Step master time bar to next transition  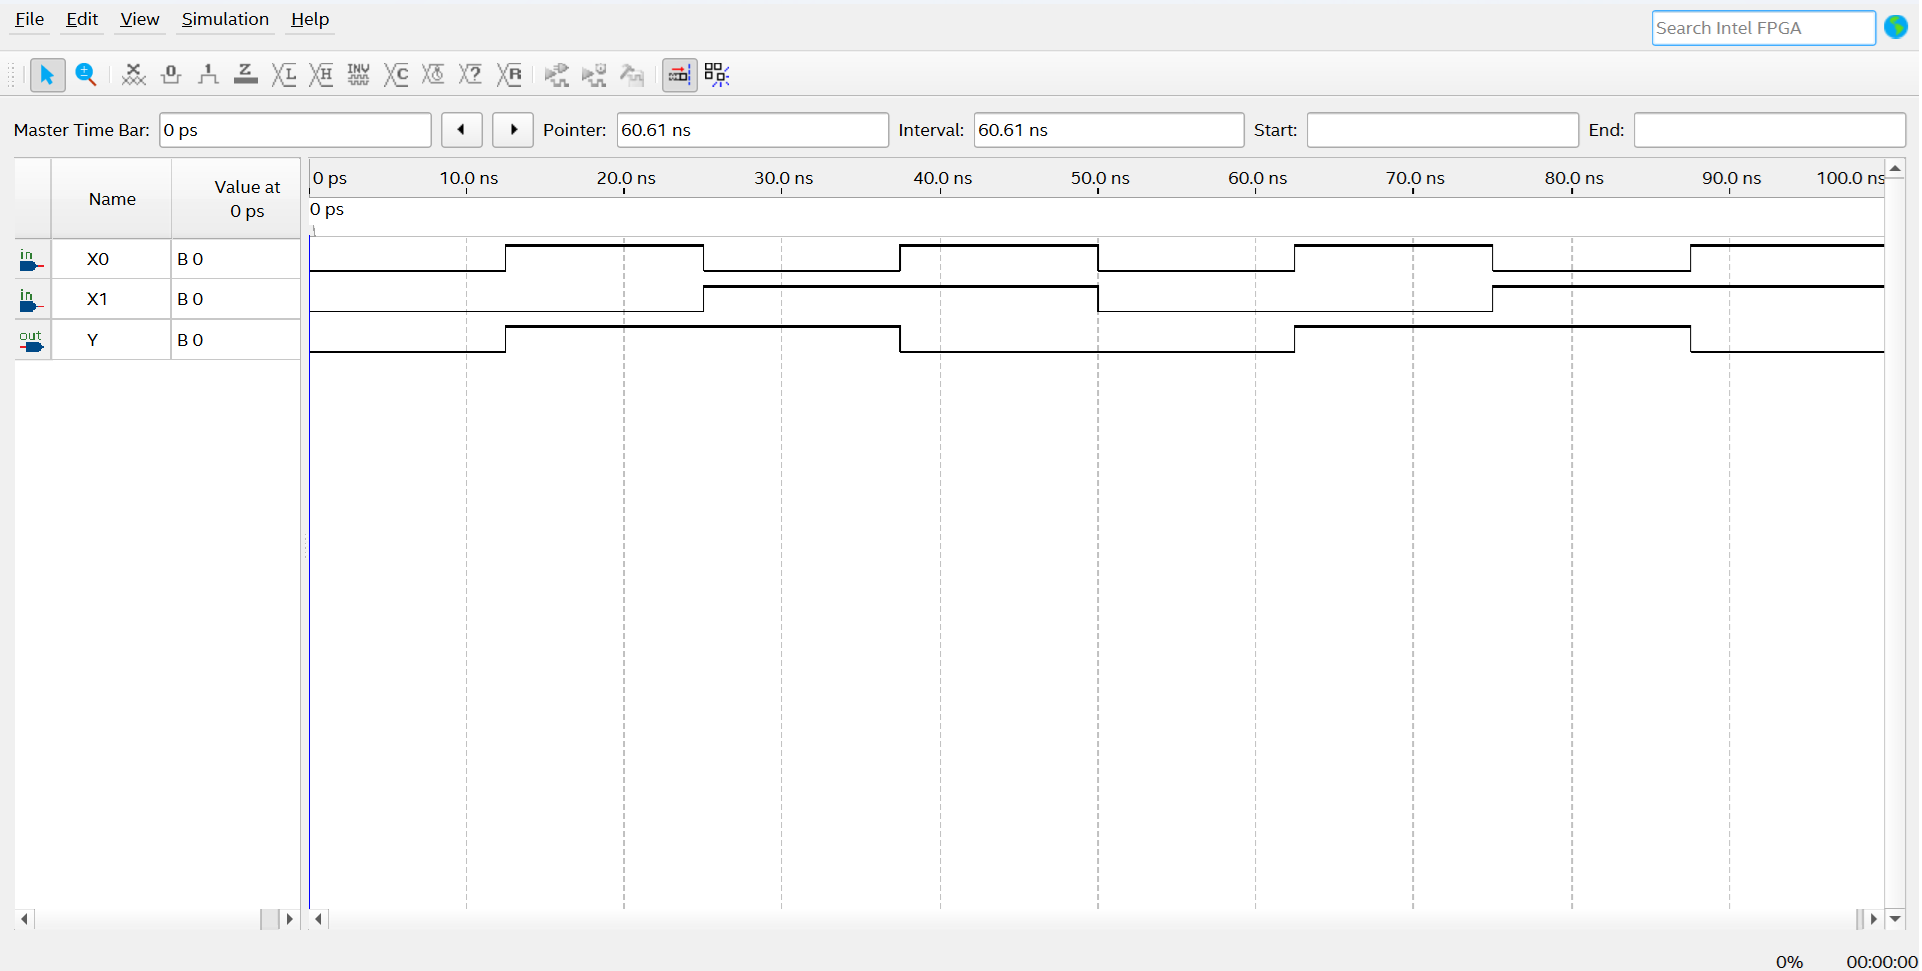(x=513, y=130)
